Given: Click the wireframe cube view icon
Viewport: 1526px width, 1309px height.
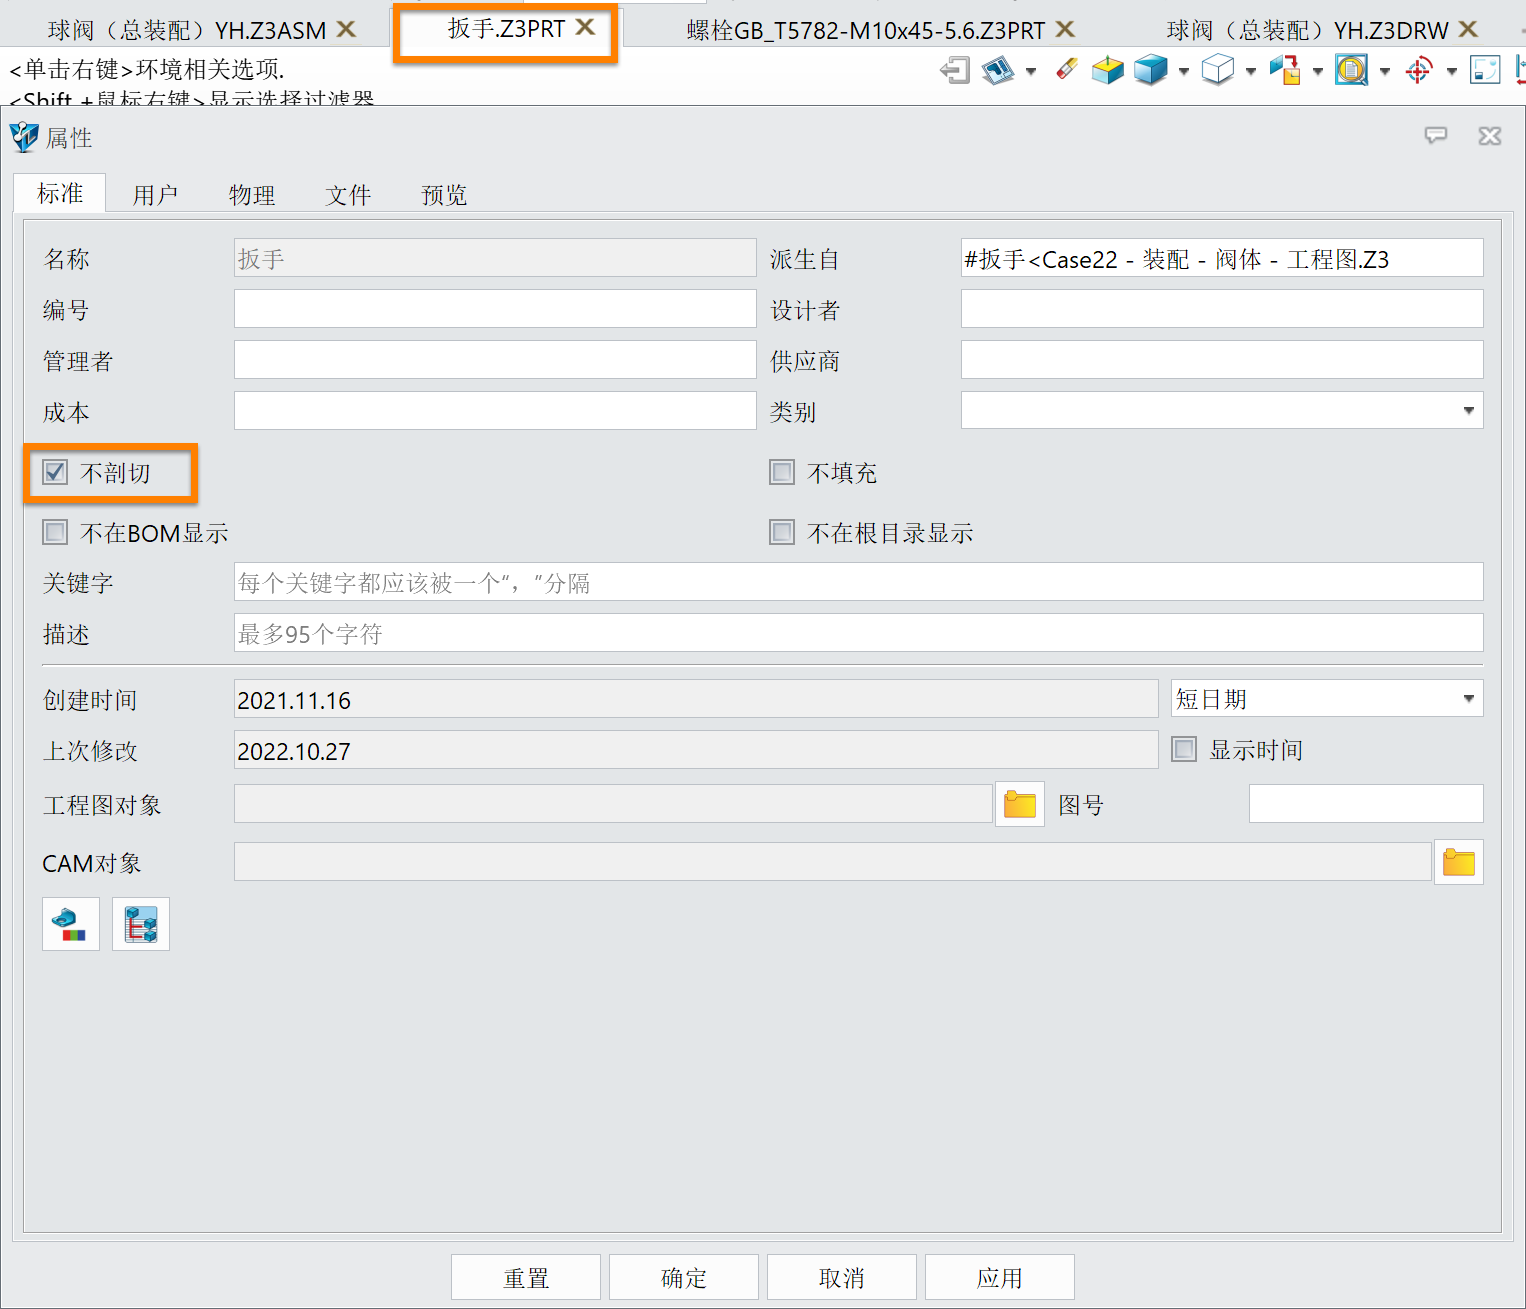Looking at the screenshot, I should click(x=1217, y=70).
